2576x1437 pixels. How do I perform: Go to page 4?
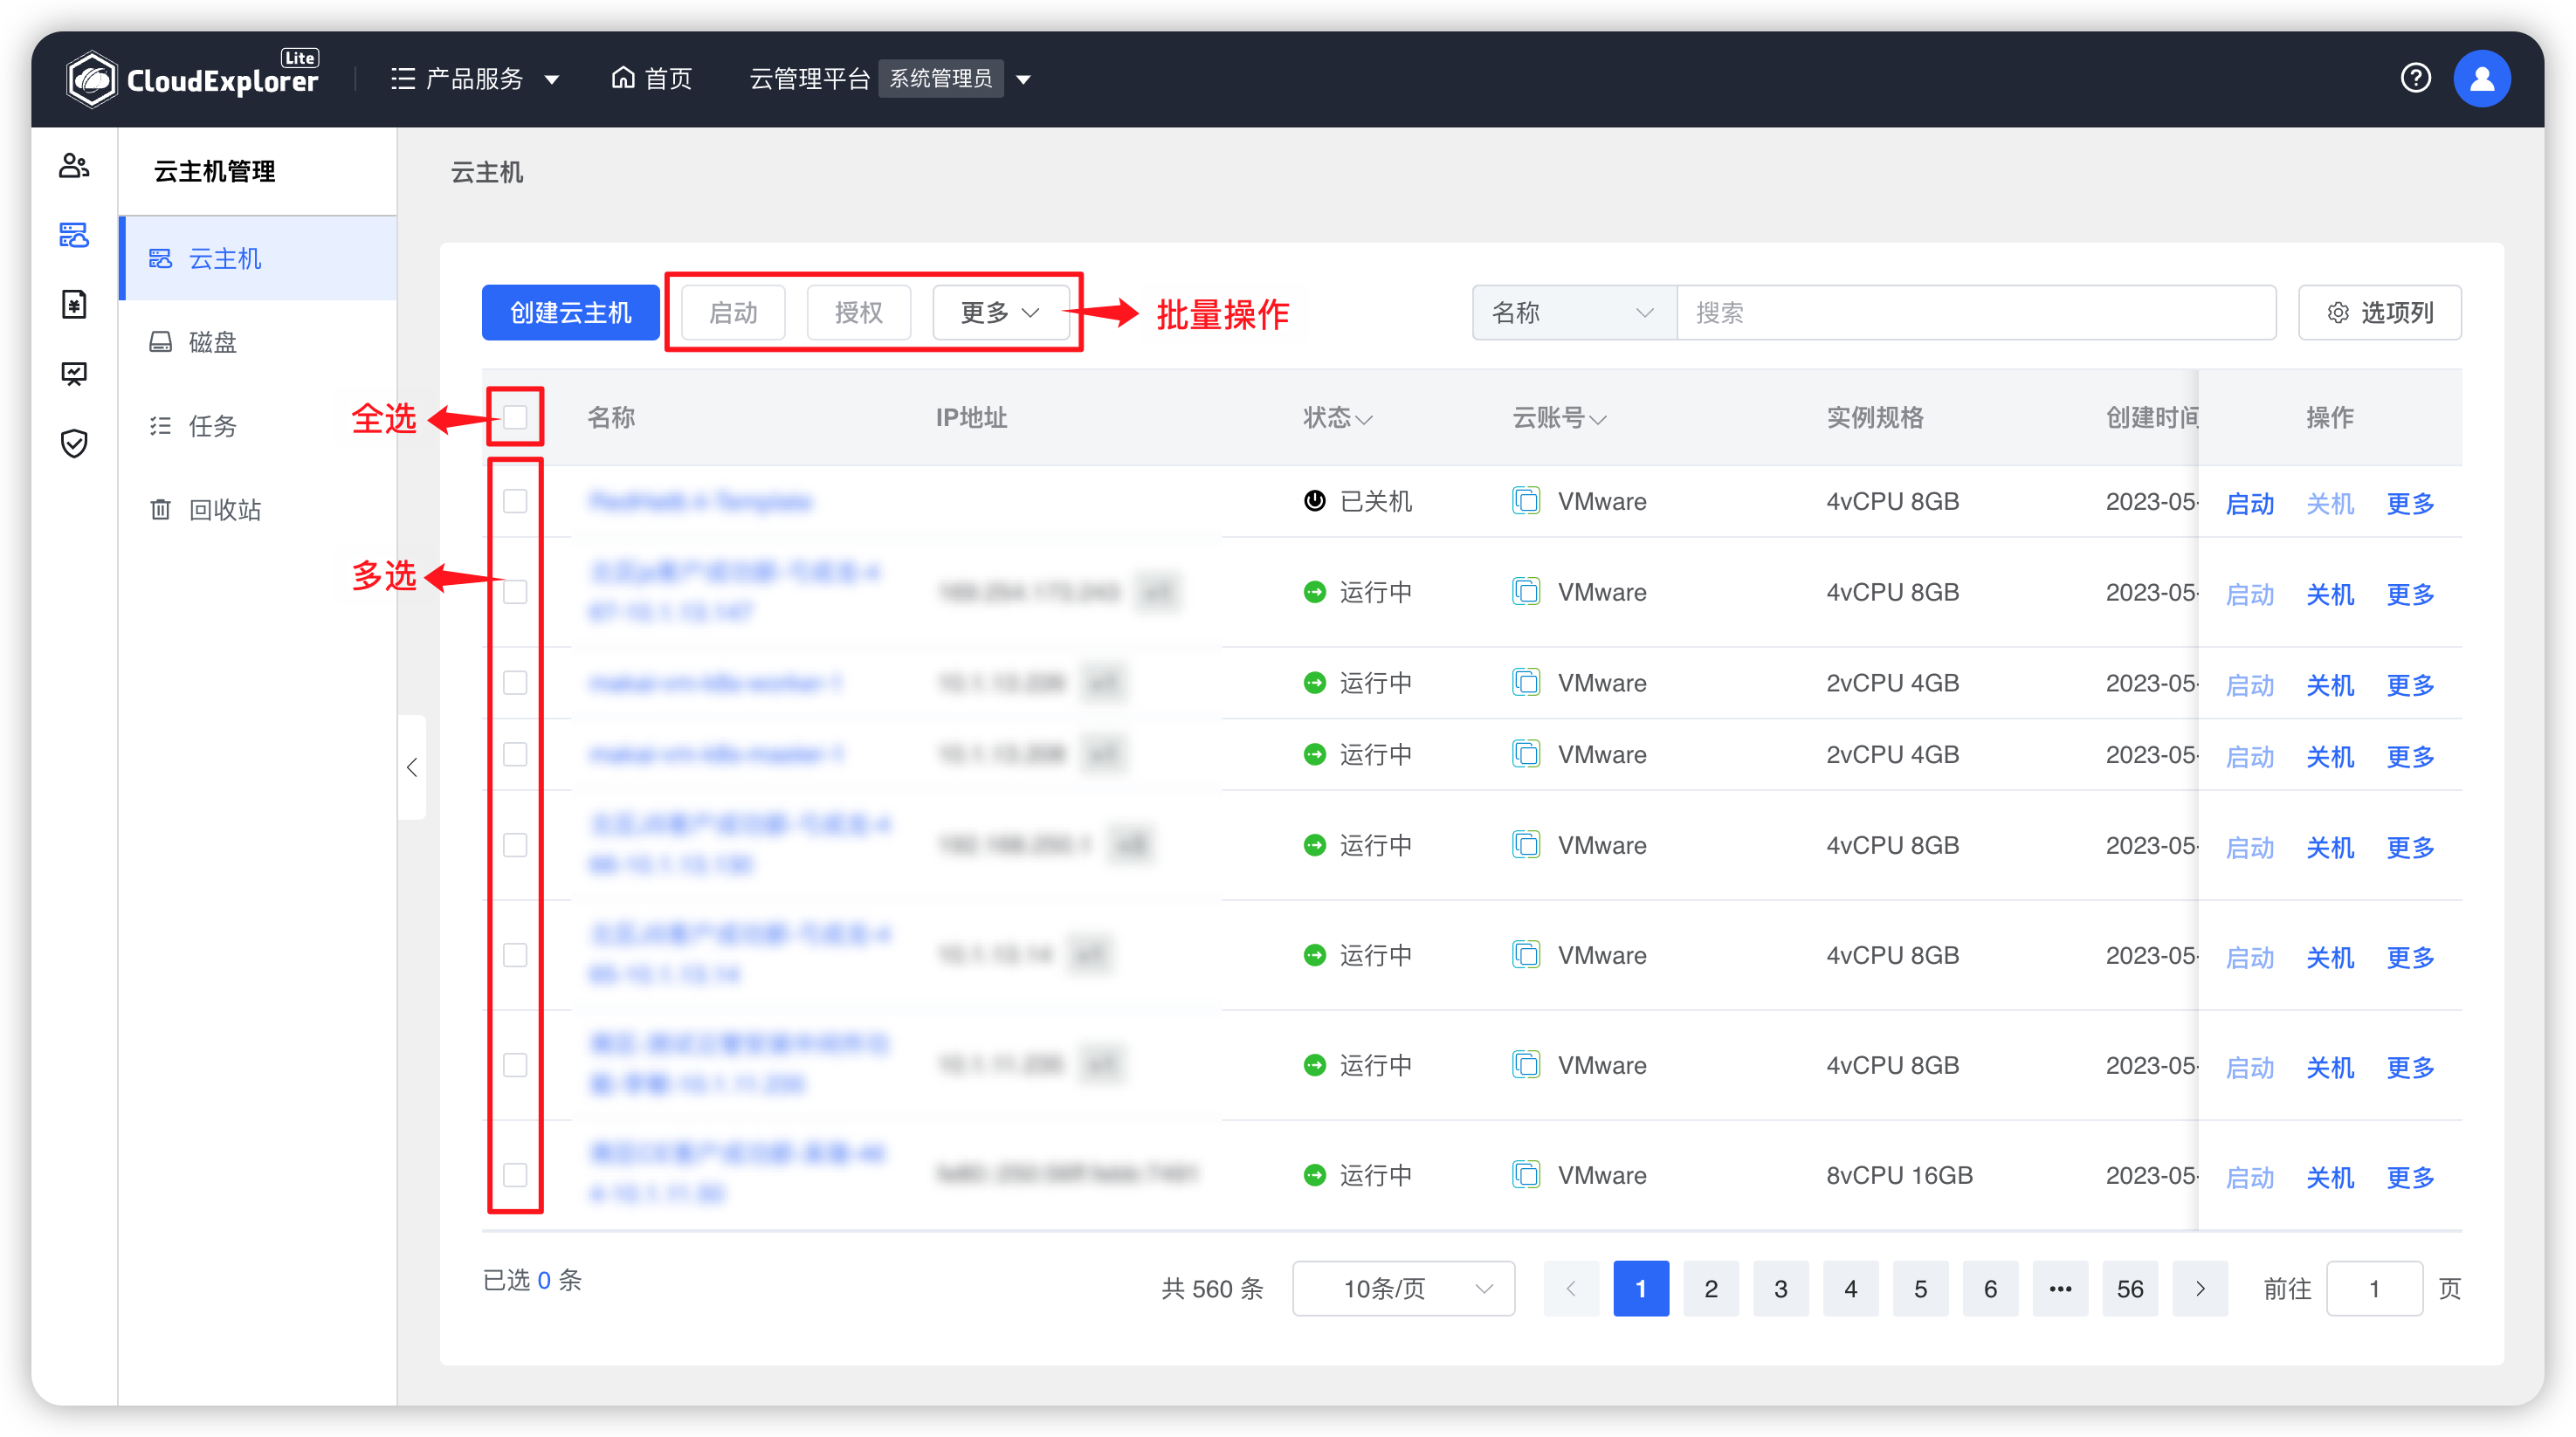1851,1288
